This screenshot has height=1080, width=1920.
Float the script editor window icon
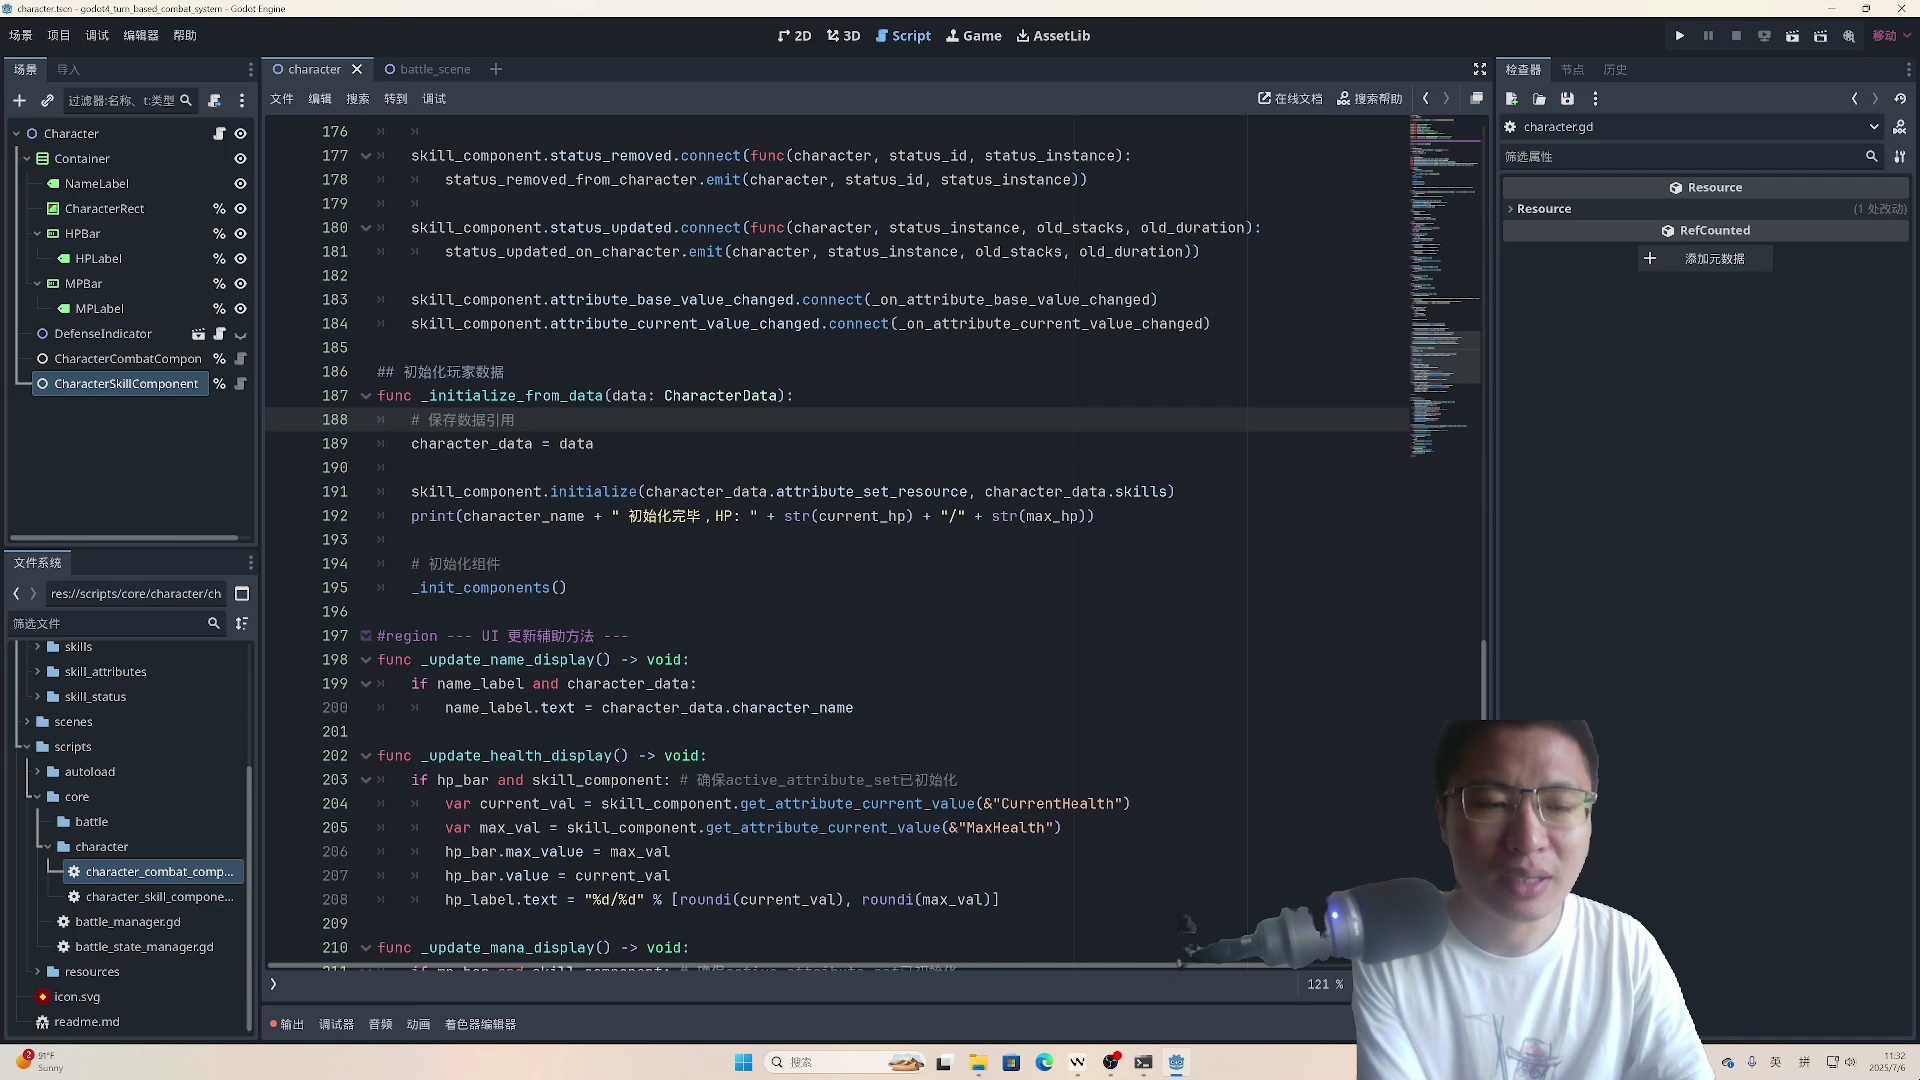(1477, 99)
